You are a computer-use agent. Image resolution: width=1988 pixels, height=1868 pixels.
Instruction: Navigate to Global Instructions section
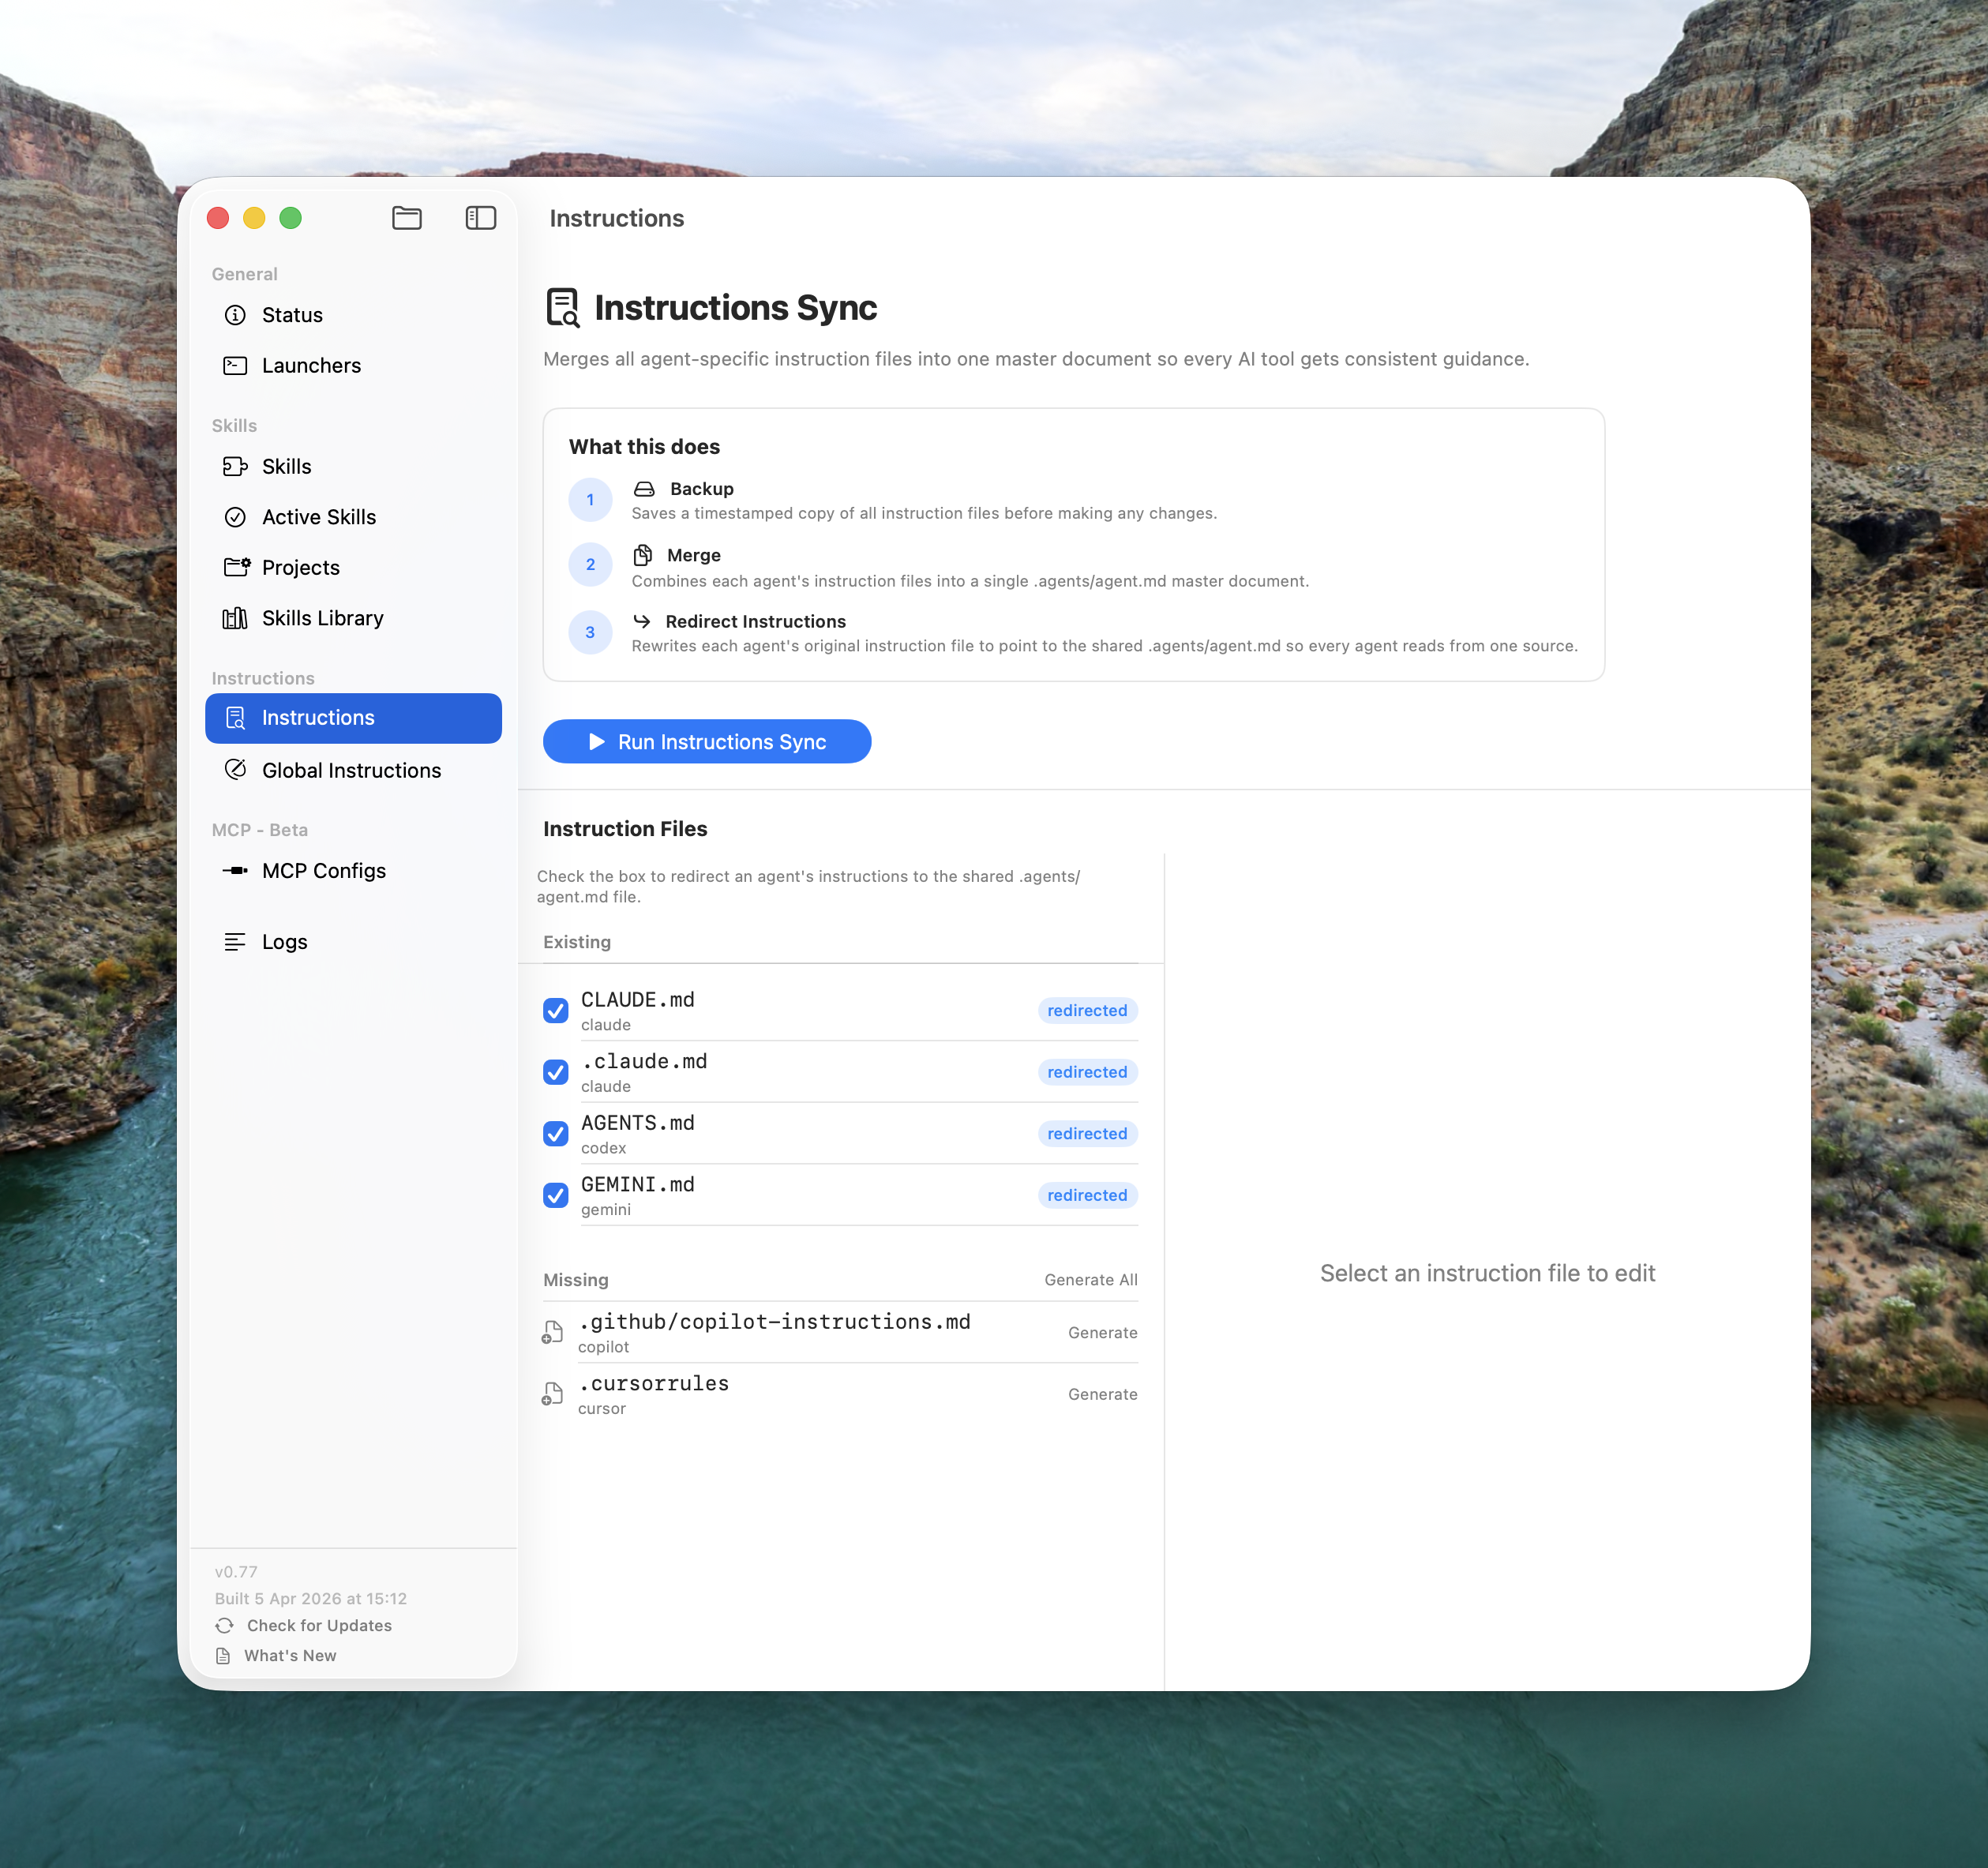tap(351, 770)
